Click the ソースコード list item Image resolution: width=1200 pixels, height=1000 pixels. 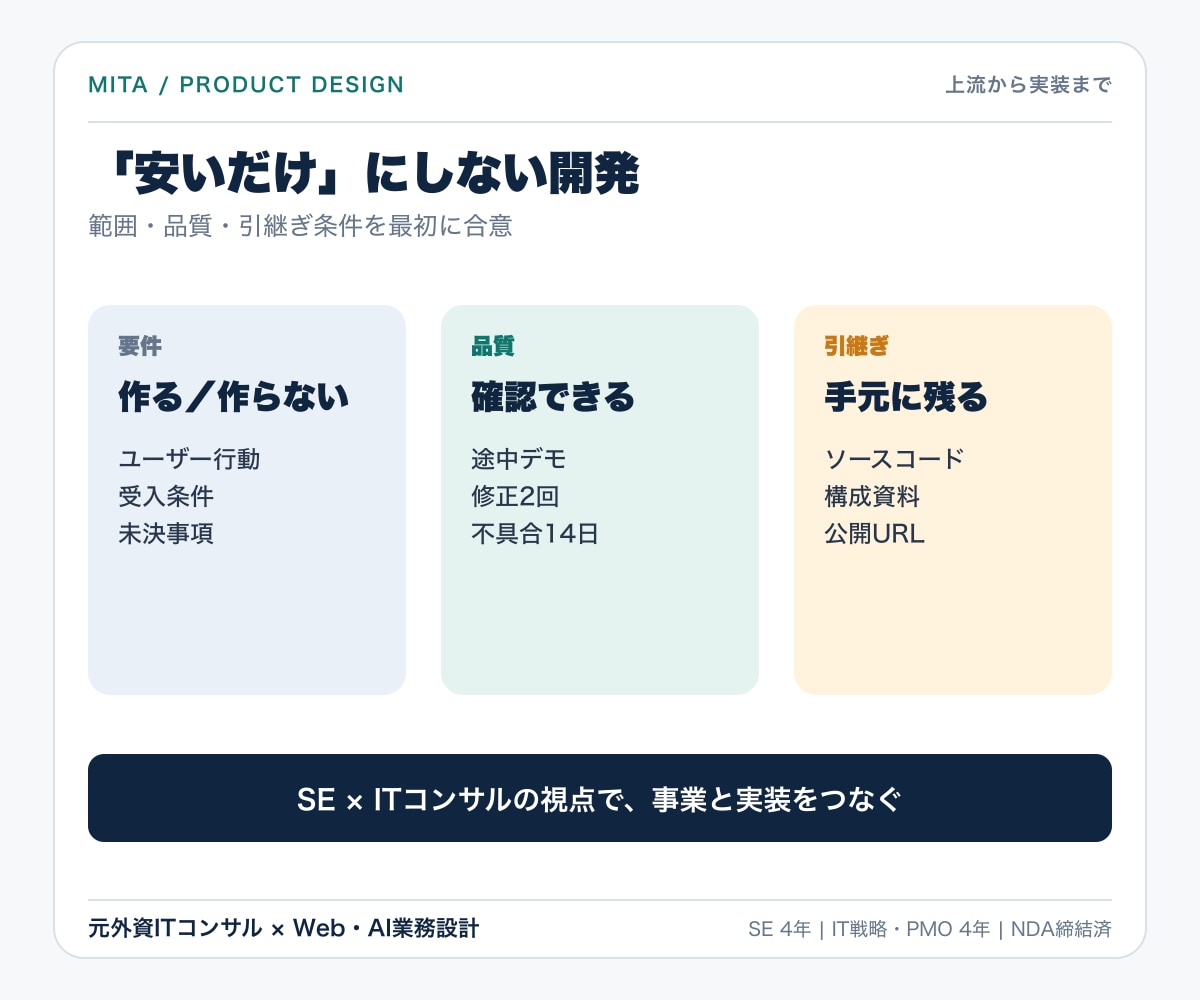[894, 459]
